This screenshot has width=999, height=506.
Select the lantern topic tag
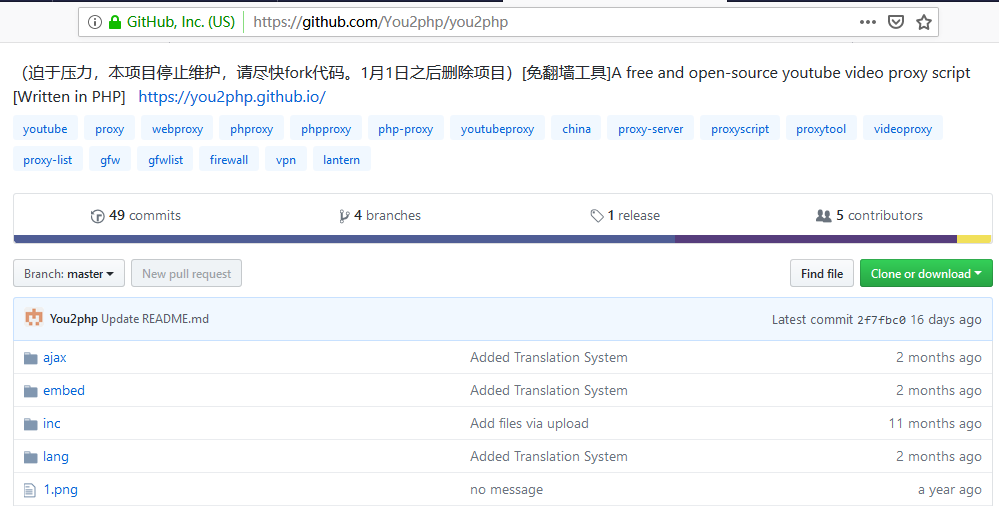341,160
